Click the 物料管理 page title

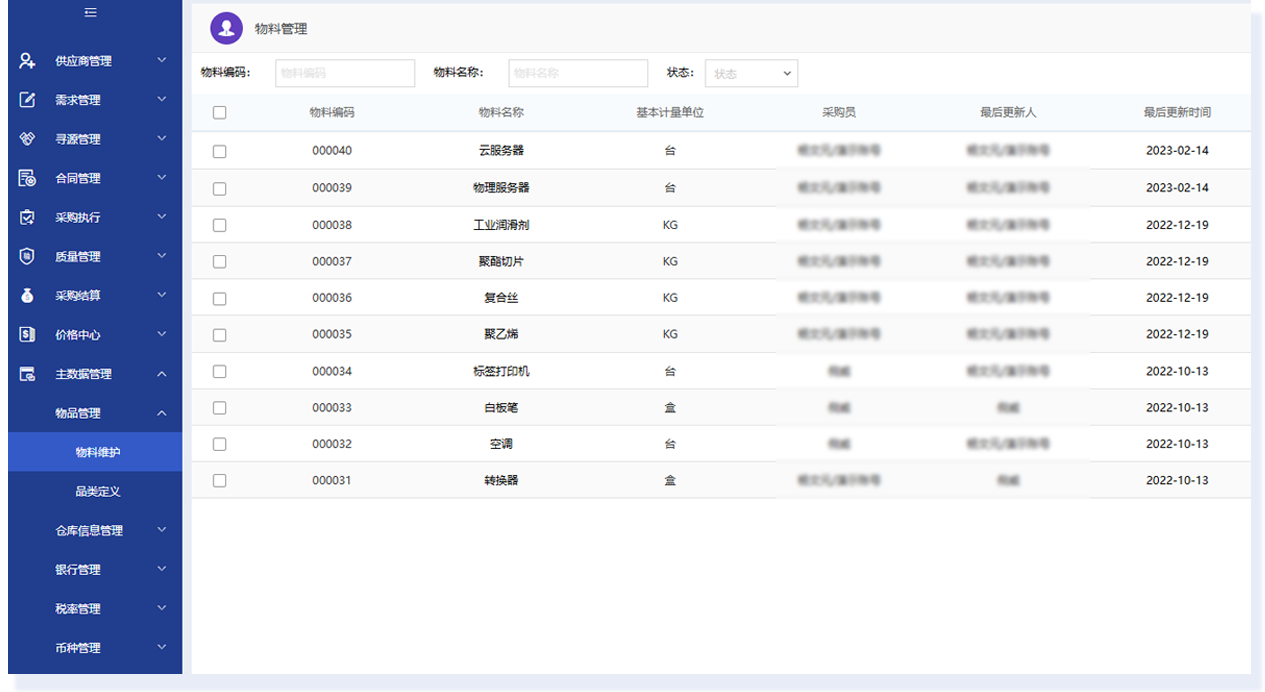point(281,29)
